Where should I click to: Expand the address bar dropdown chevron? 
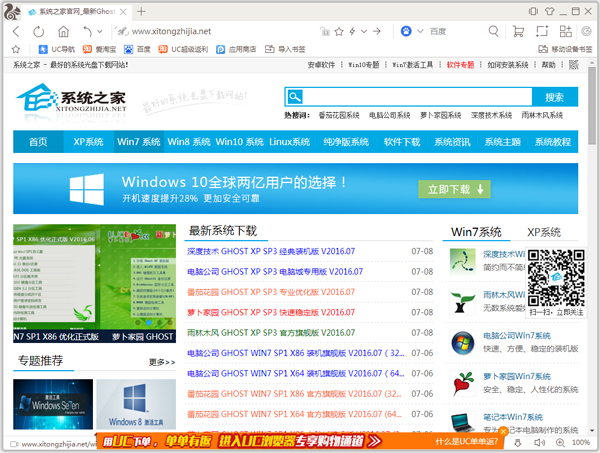tap(364, 31)
